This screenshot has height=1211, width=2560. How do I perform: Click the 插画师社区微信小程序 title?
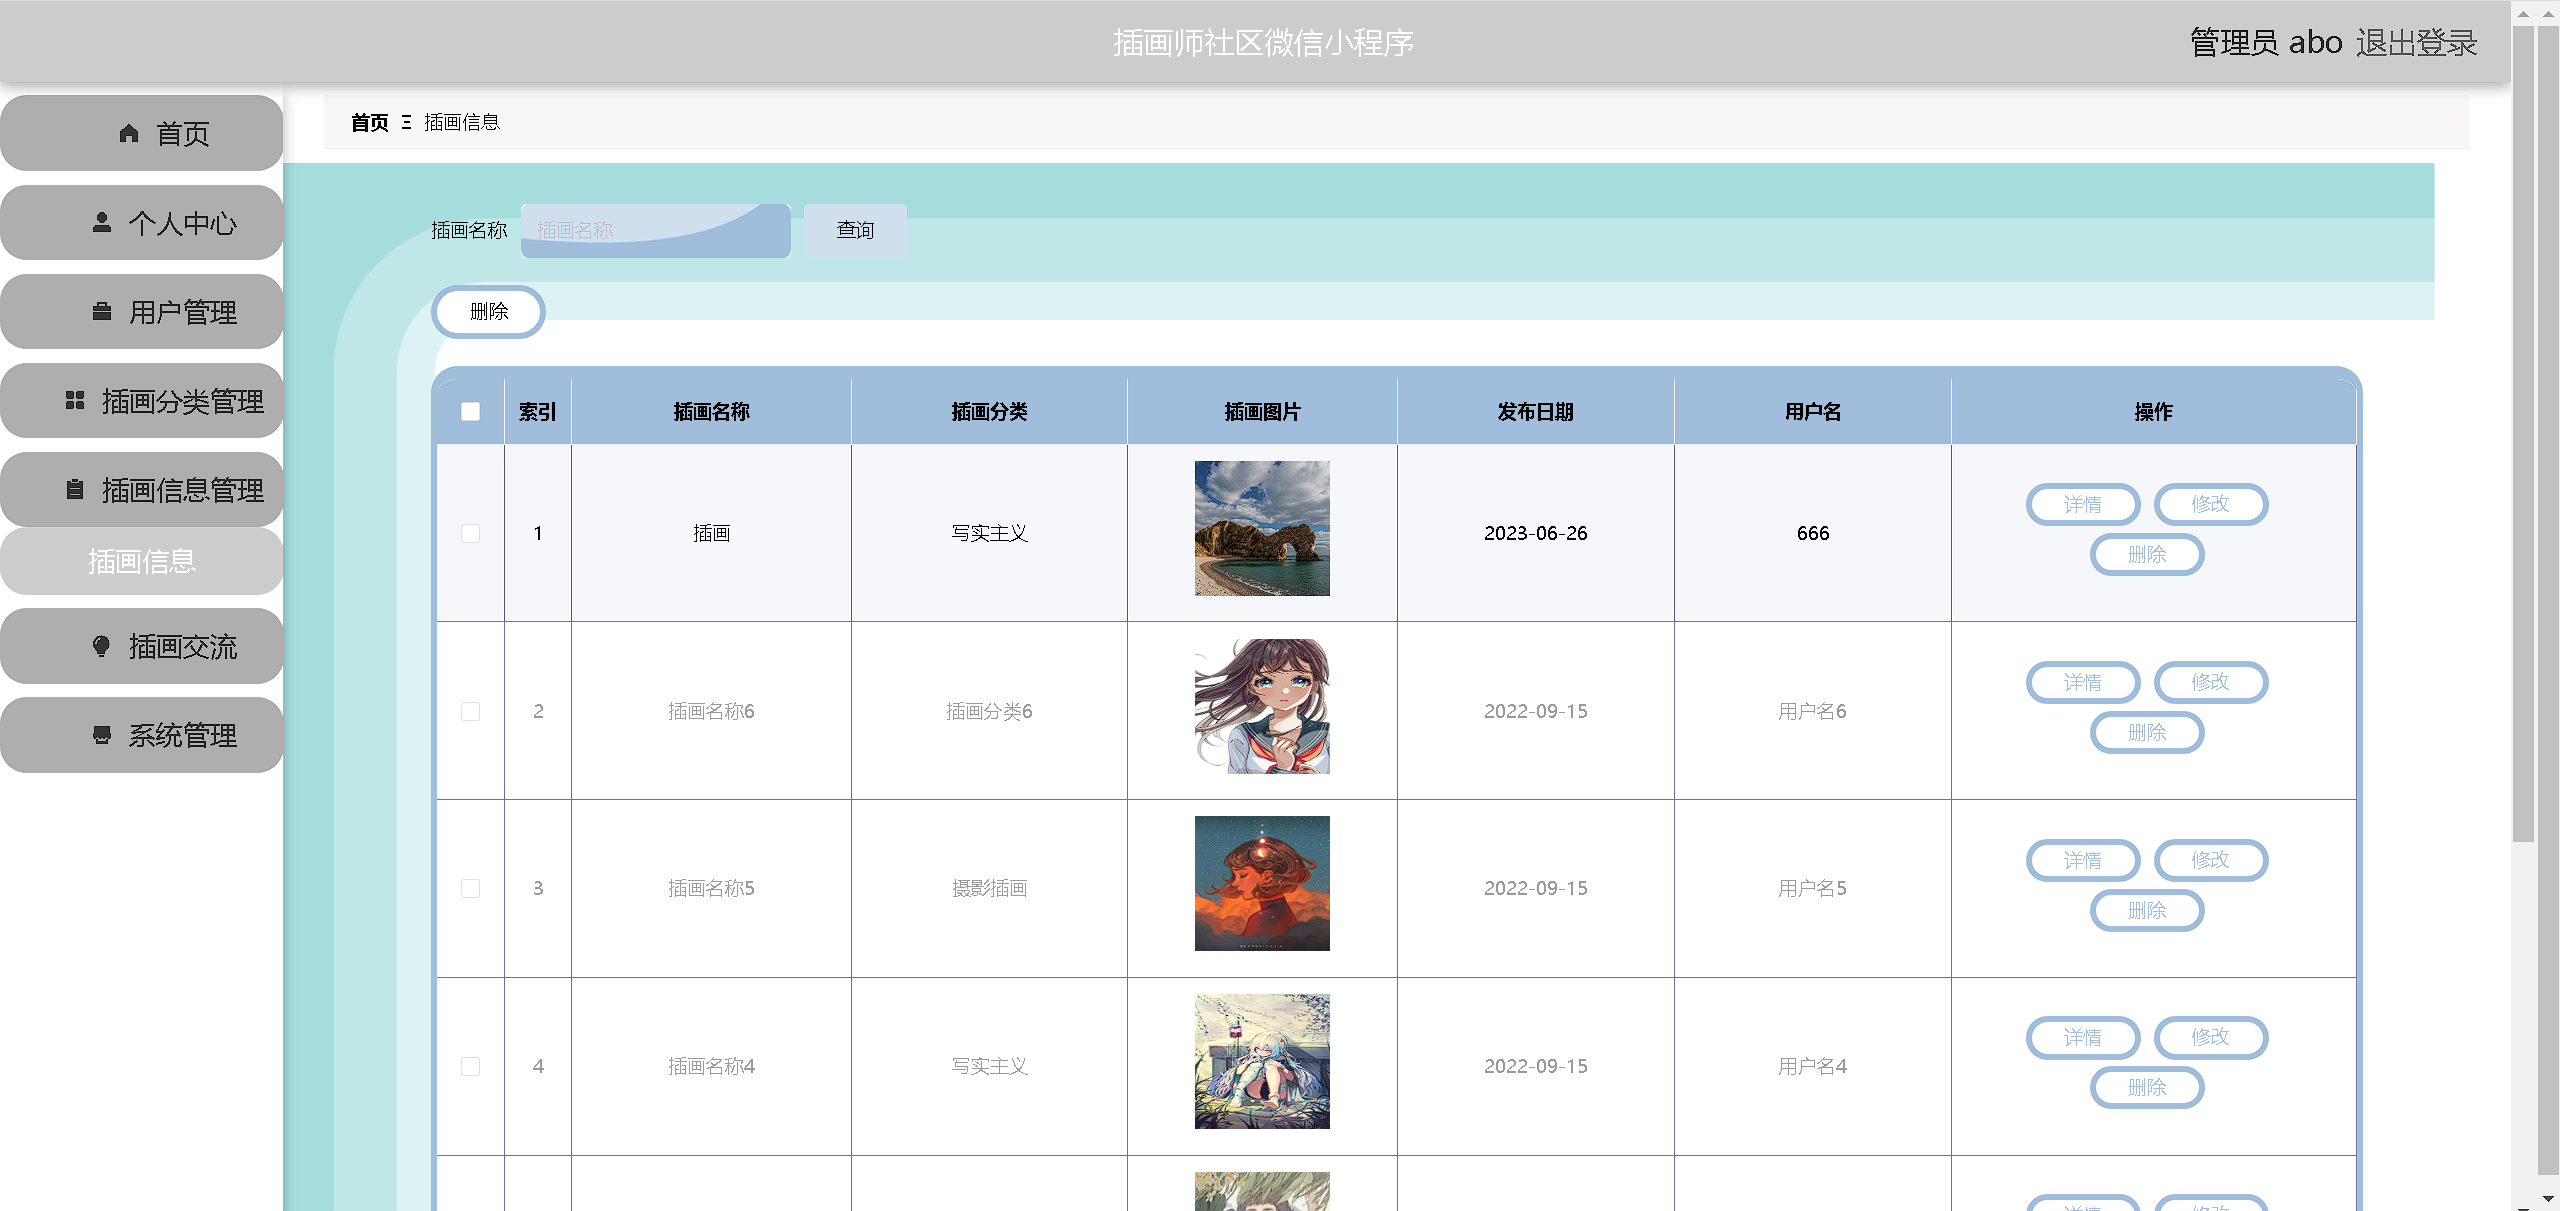pyautogui.click(x=1263, y=42)
